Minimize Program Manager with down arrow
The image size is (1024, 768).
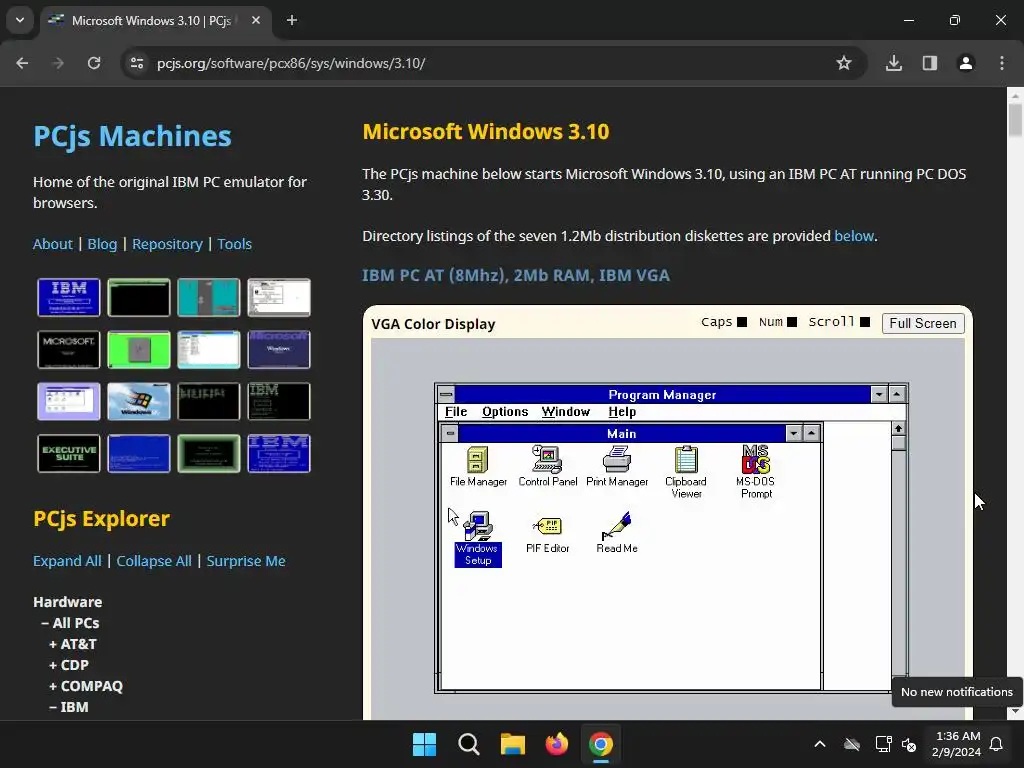[879, 394]
